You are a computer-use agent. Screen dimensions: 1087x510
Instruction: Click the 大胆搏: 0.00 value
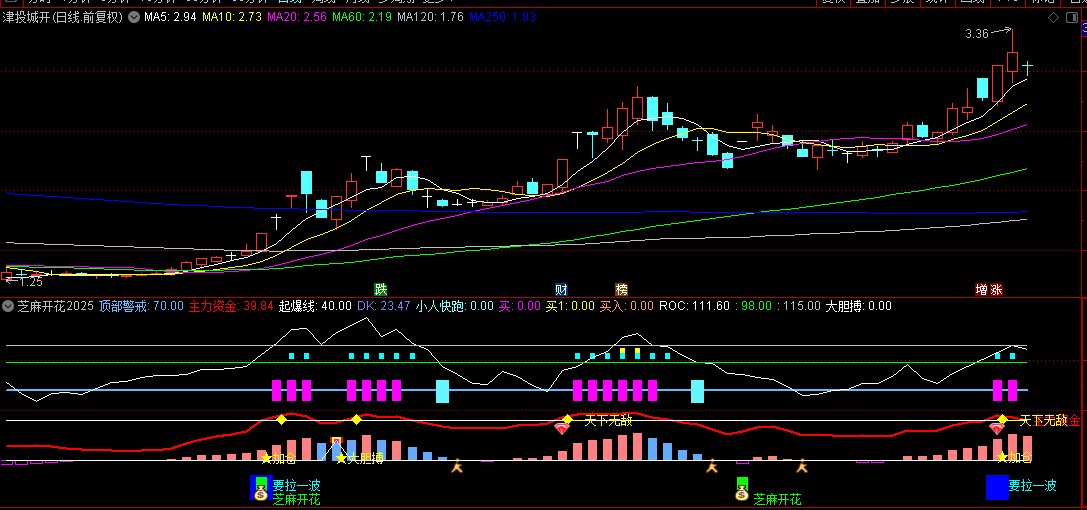(858, 306)
